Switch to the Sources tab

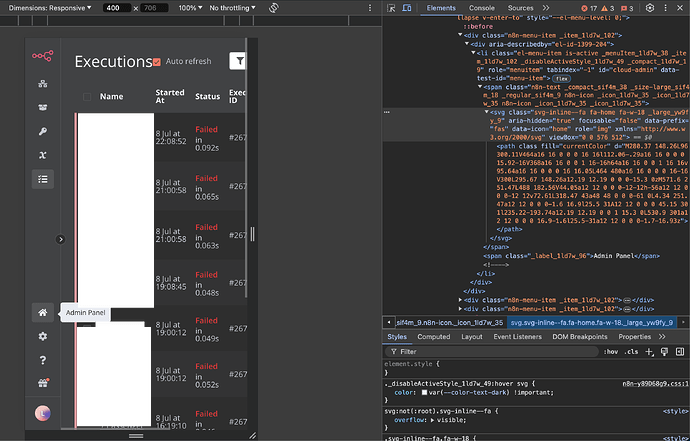point(520,8)
